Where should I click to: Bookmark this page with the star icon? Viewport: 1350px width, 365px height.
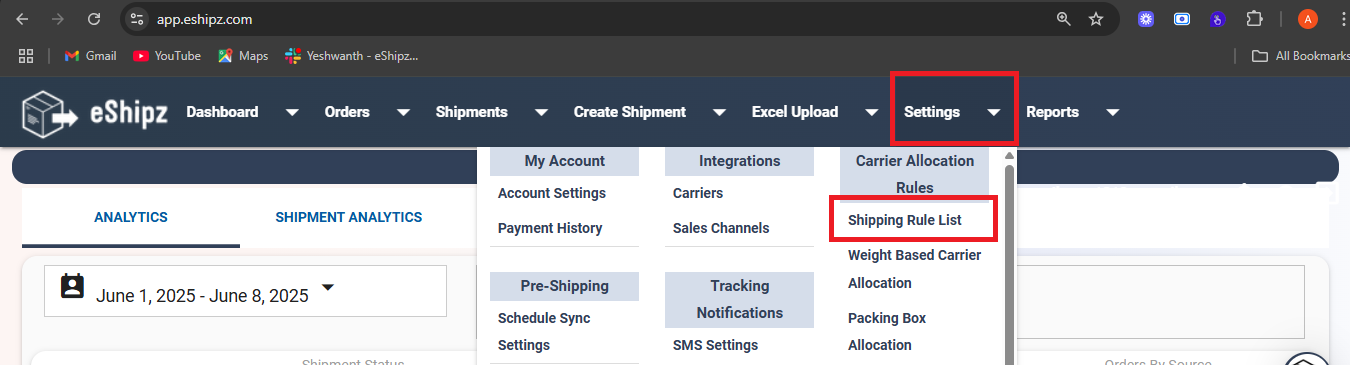1096,19
